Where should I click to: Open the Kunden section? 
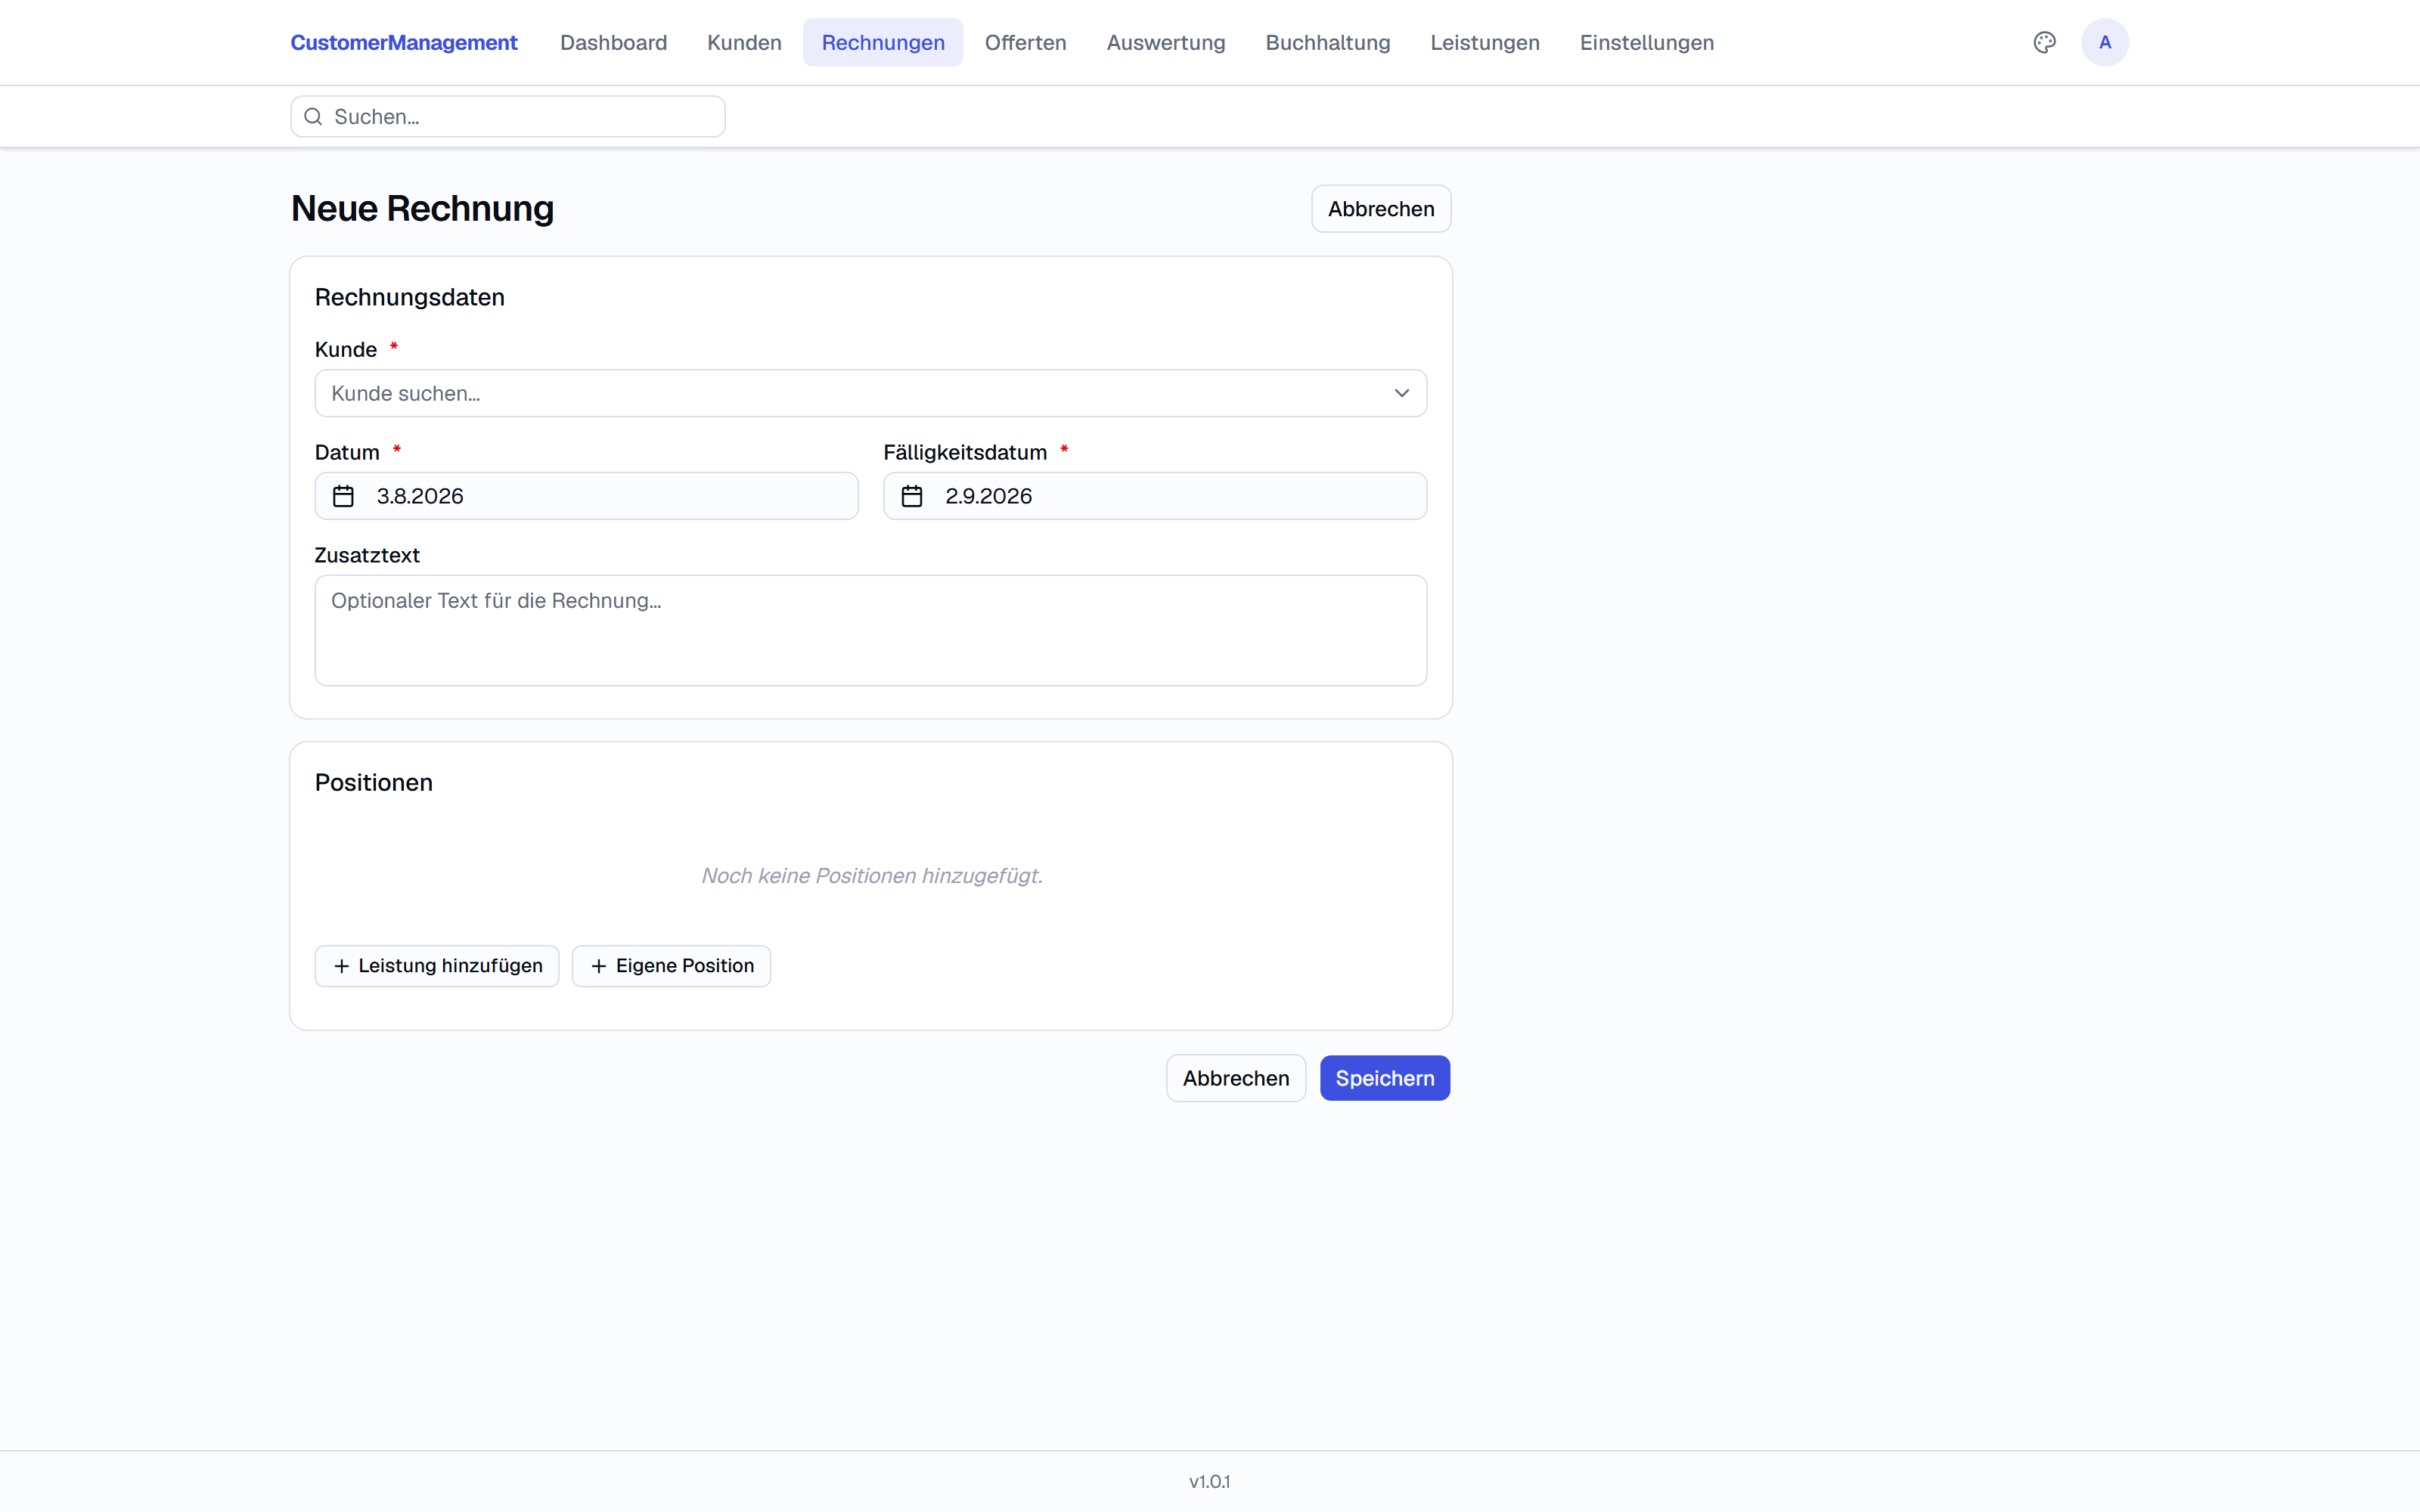(744, 42)
